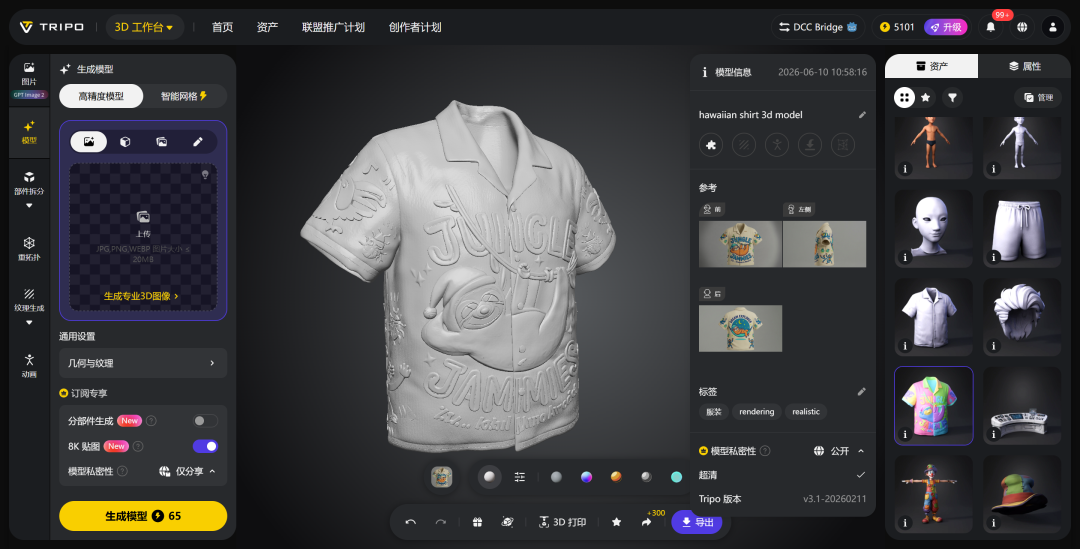The height and width of the screenshot is (549, 1080).
Task: Open the 图片 image tool in sidebar
Action: coord(29,74)
